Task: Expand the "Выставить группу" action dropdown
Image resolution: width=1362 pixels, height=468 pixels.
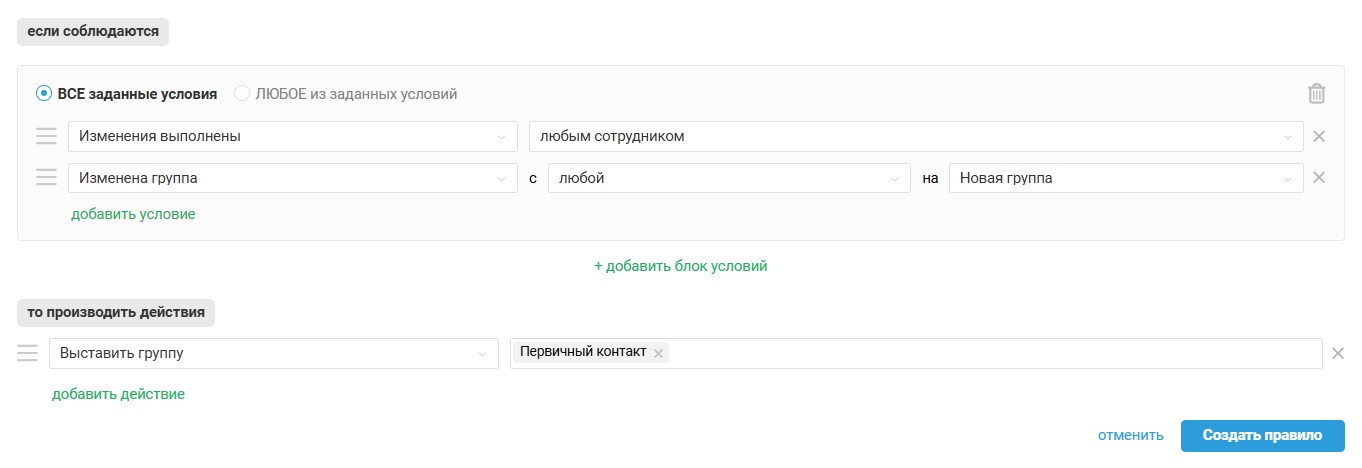Action: click(273, 353)
